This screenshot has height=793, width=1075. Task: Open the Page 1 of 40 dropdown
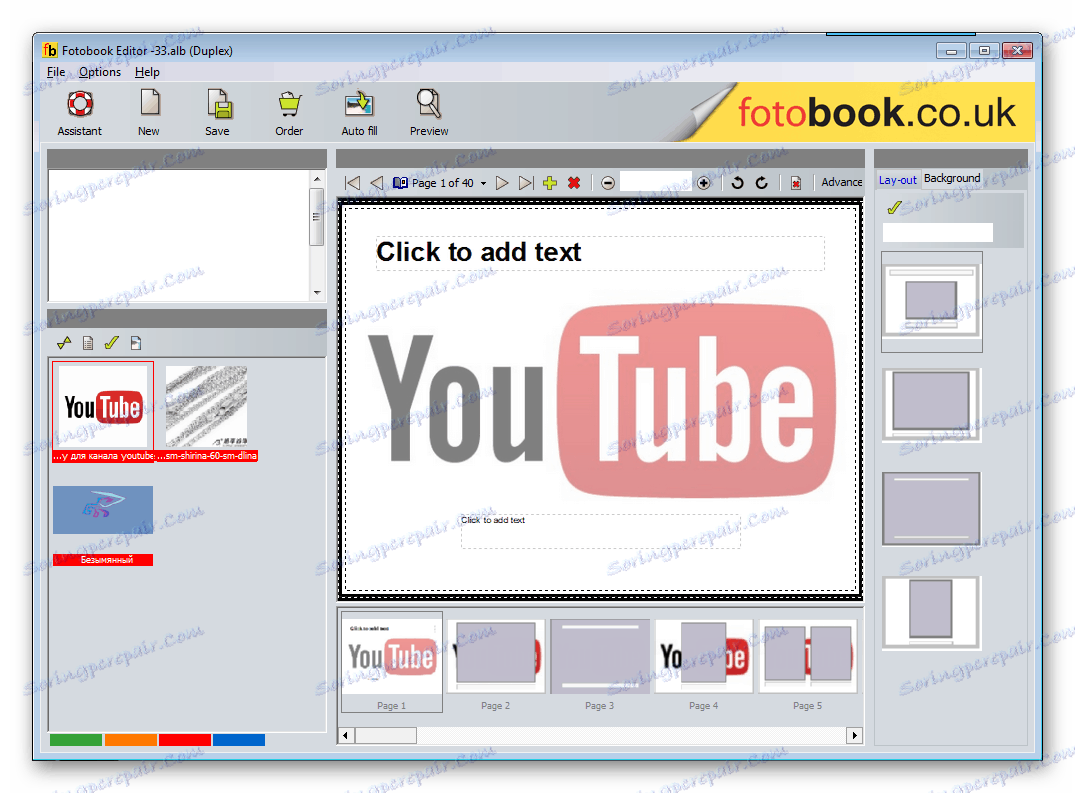(483, 184)
